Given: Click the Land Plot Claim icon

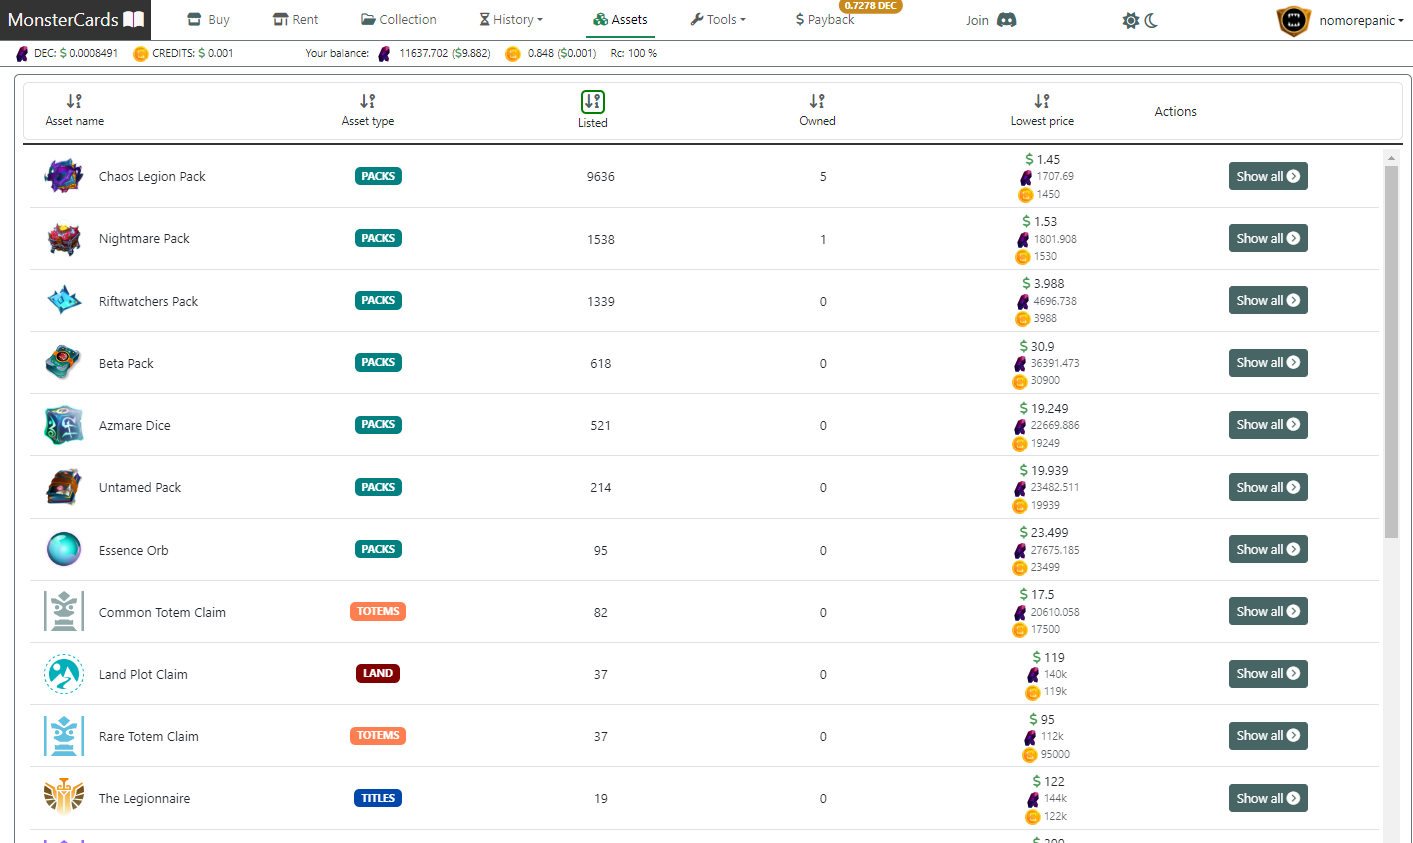Looking at the screenshot, I should [64, 674].
